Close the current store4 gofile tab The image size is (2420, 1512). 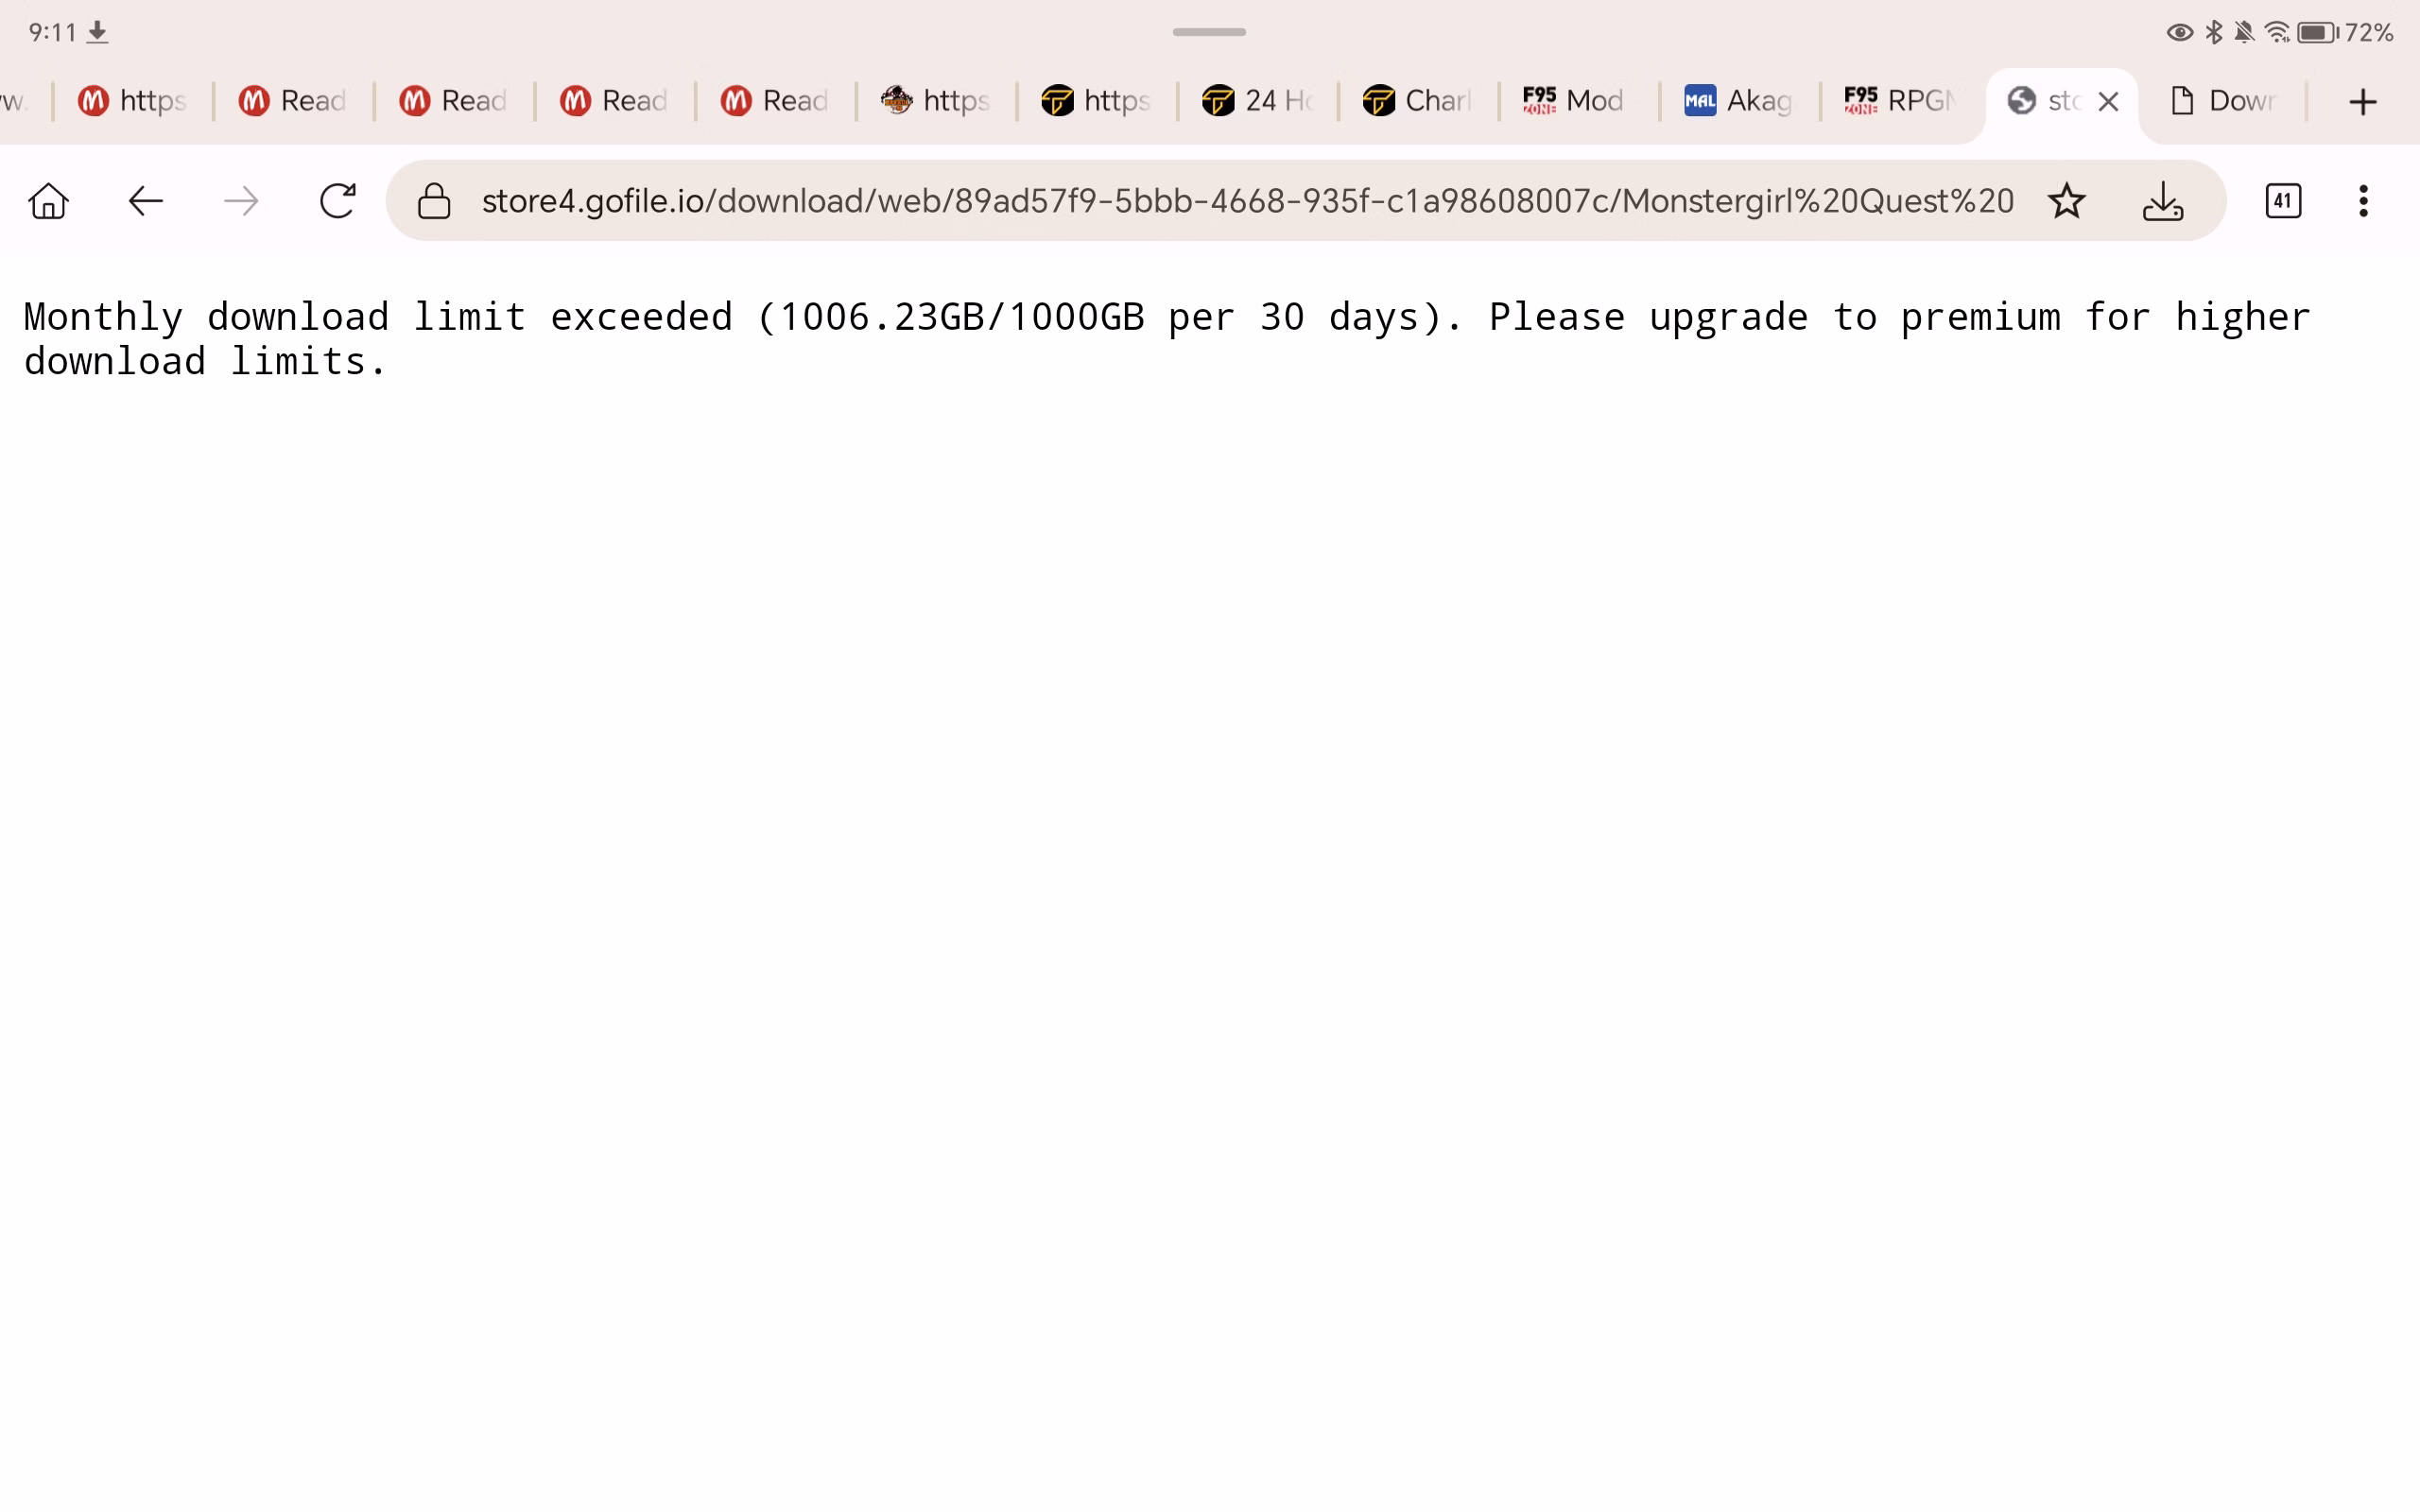(x=2108, y=101)
